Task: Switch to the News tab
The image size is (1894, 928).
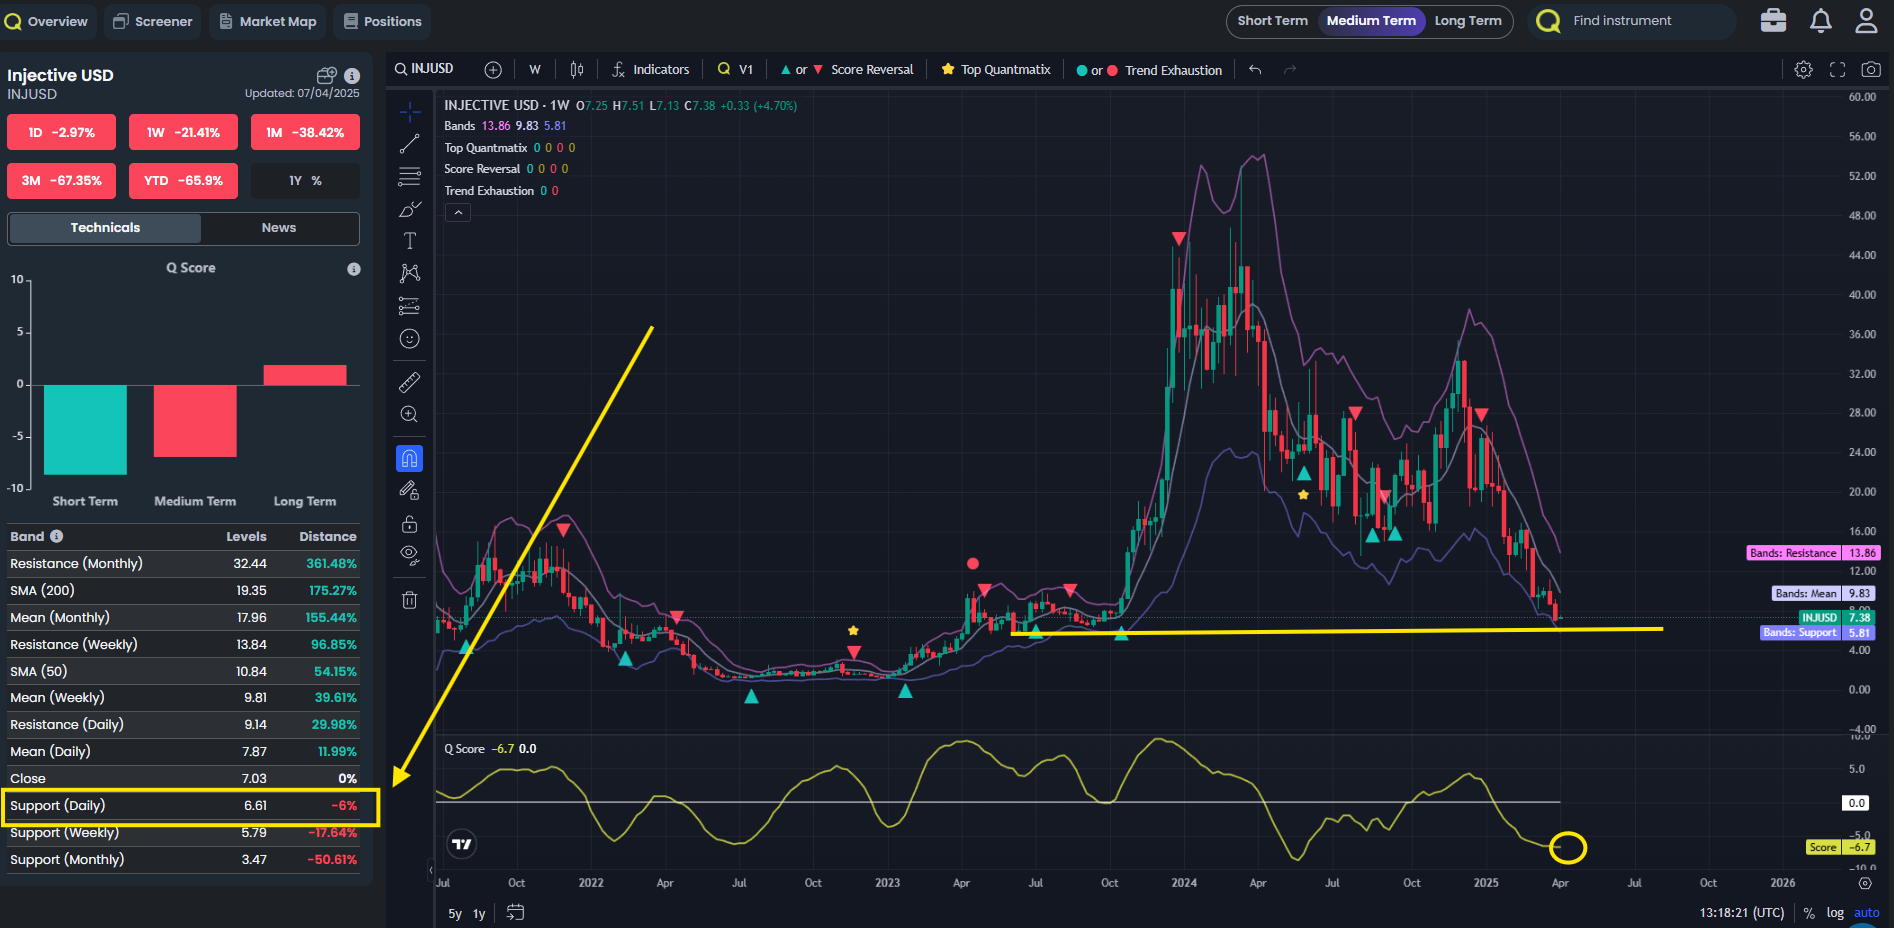Action: point(279,228)
